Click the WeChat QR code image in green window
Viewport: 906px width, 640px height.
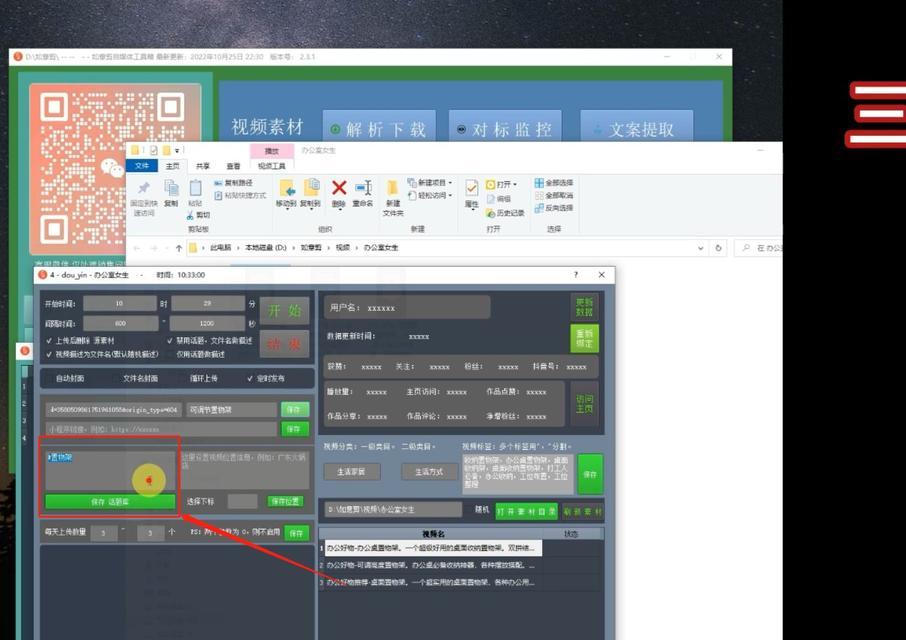115,169
